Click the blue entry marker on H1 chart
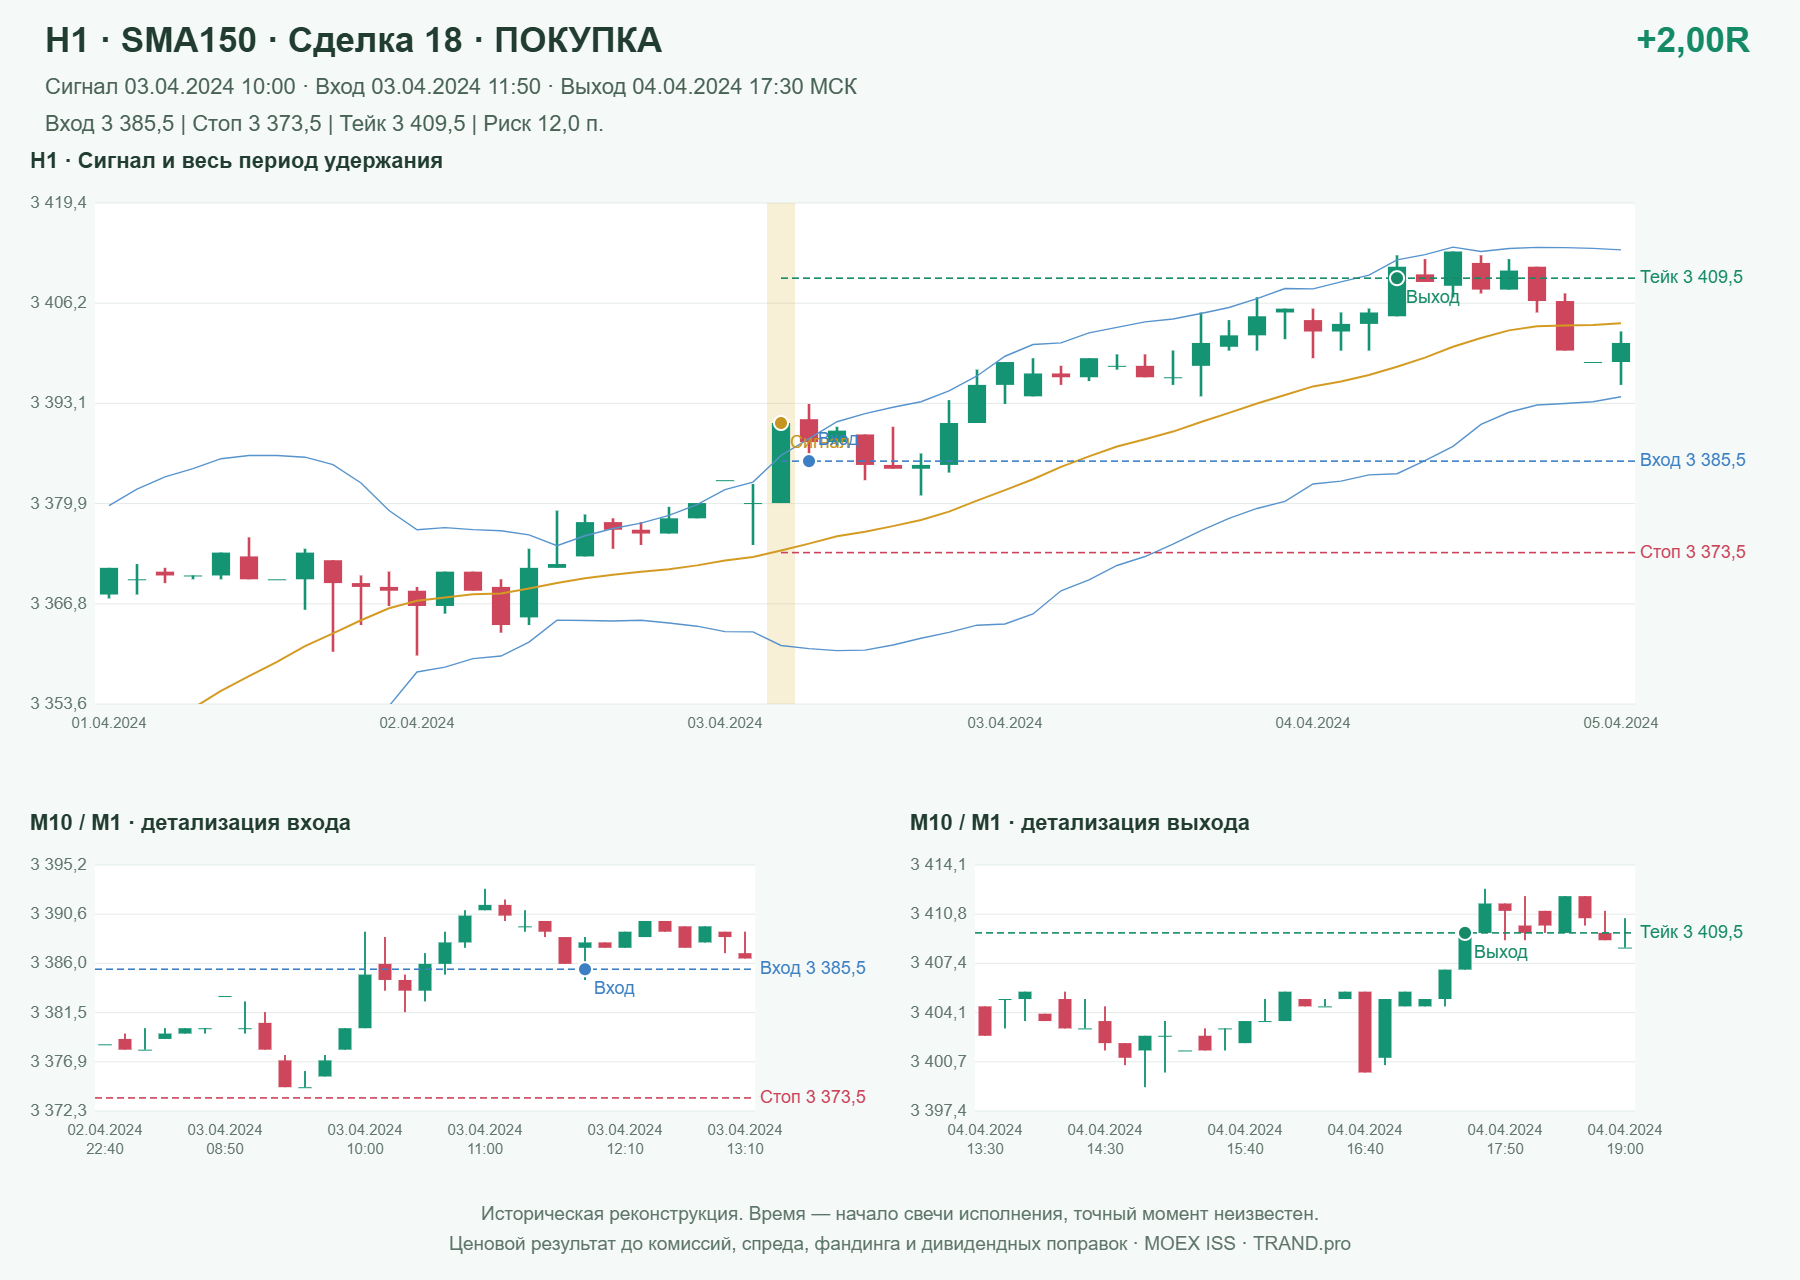The image size is (1800, 1280). tap(809, 461)
